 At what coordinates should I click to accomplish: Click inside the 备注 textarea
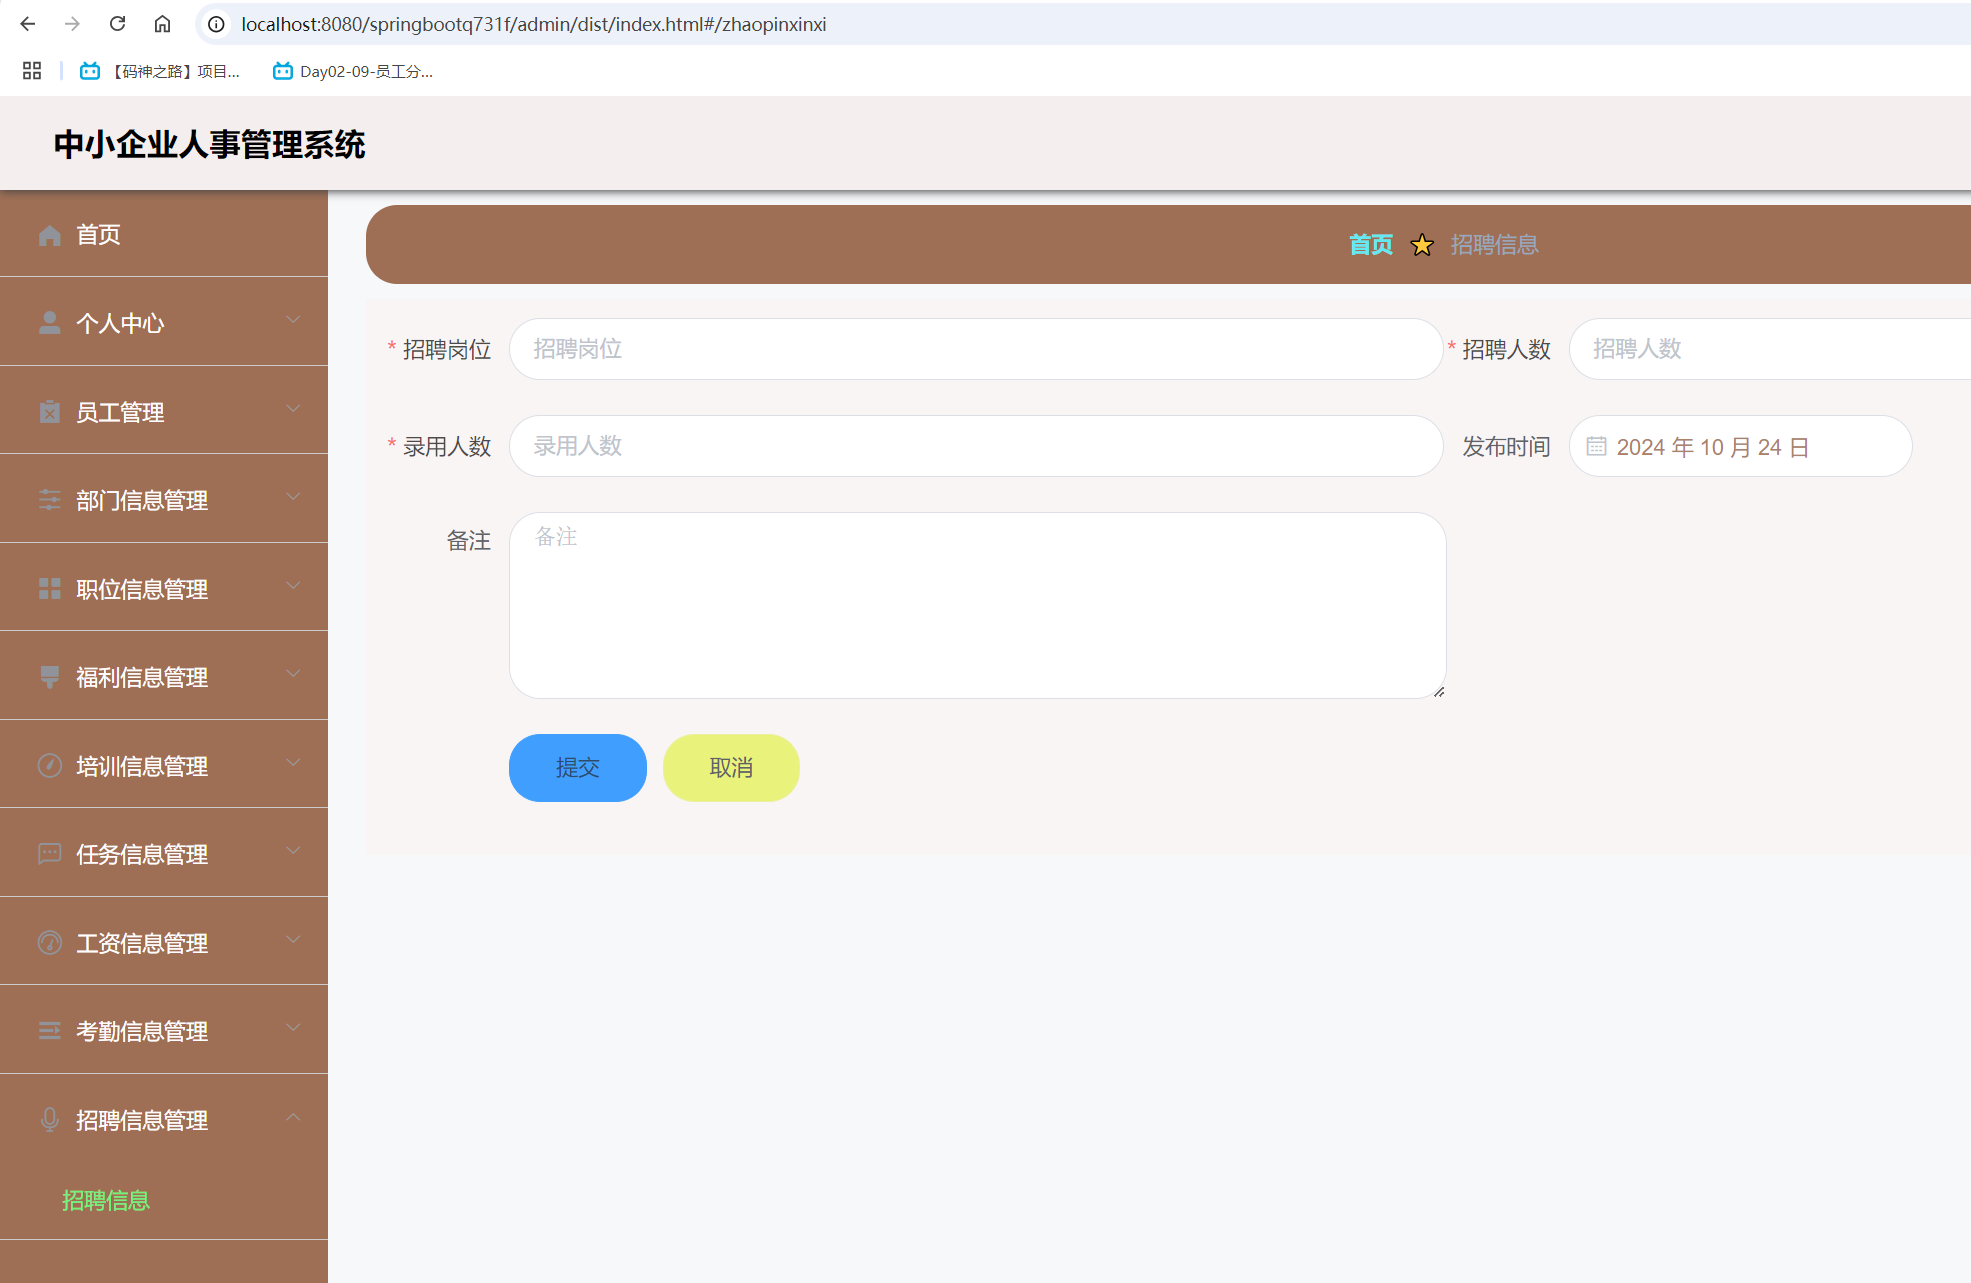pos(978,605)
